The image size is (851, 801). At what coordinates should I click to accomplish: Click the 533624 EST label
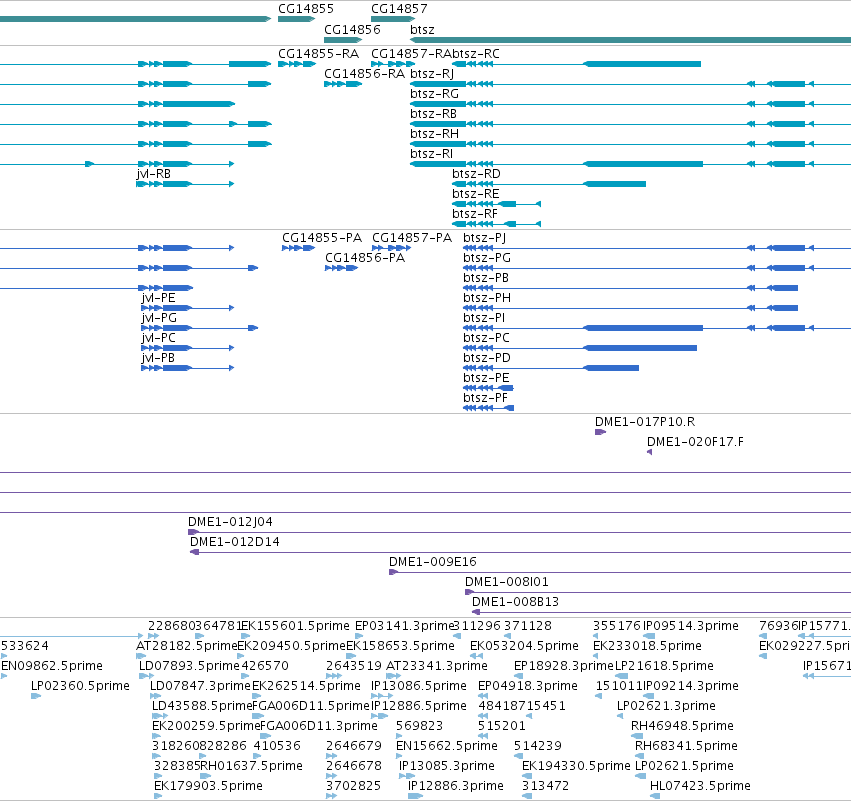24,646
